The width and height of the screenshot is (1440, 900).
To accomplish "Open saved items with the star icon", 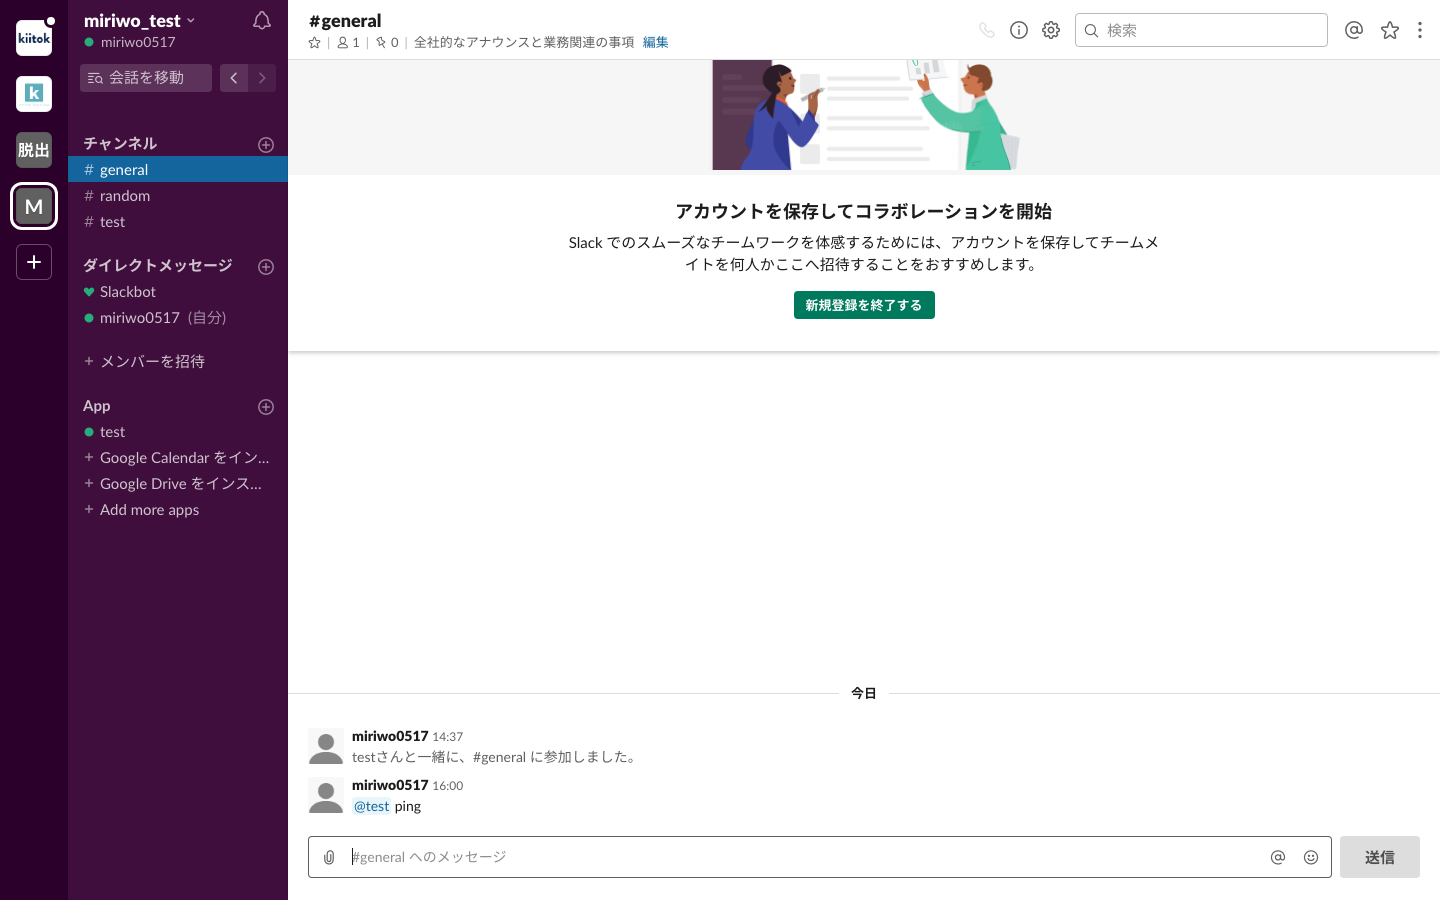I will pyautogui.click(x=1390, y=30).
